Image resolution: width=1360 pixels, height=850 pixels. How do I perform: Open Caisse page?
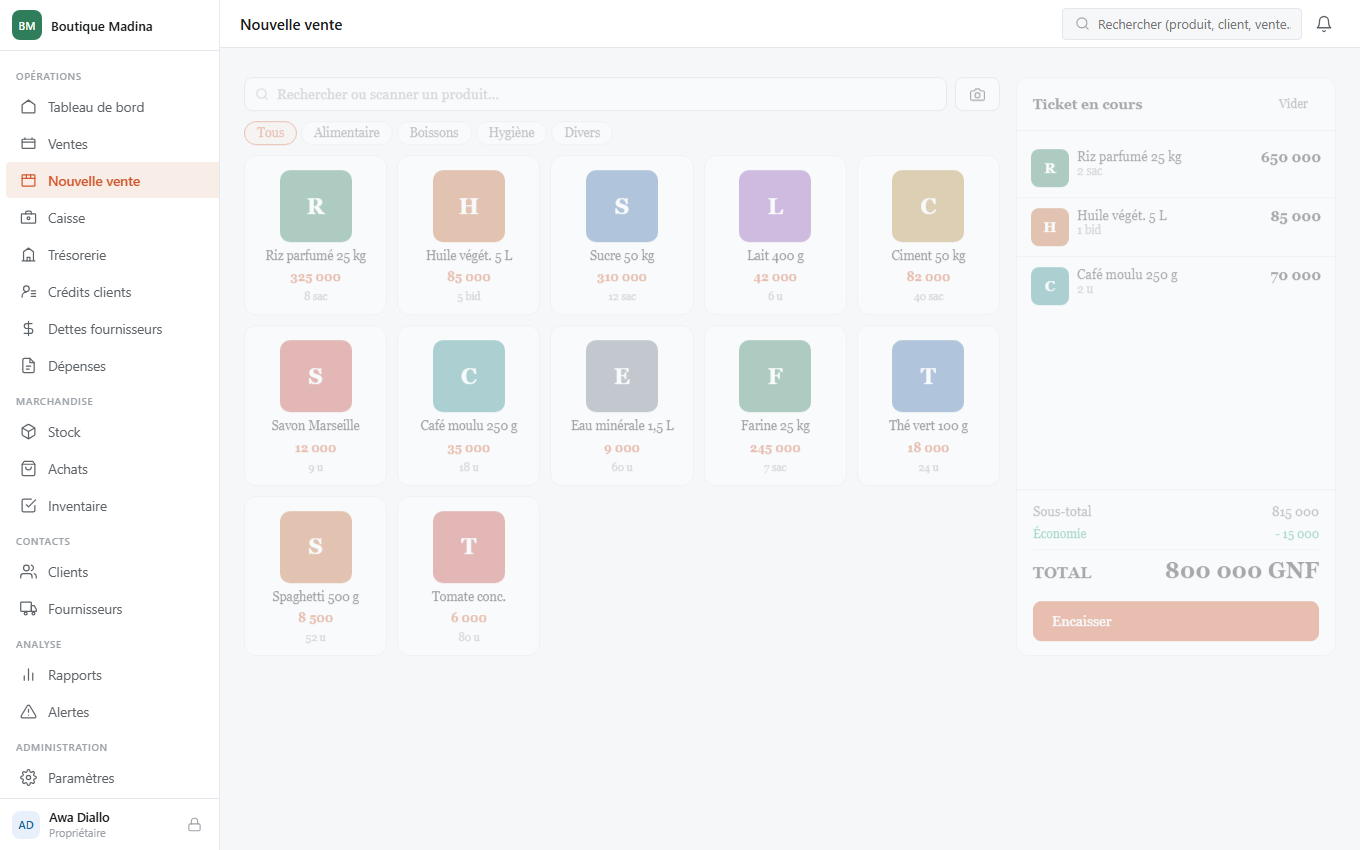coord(112,218)
